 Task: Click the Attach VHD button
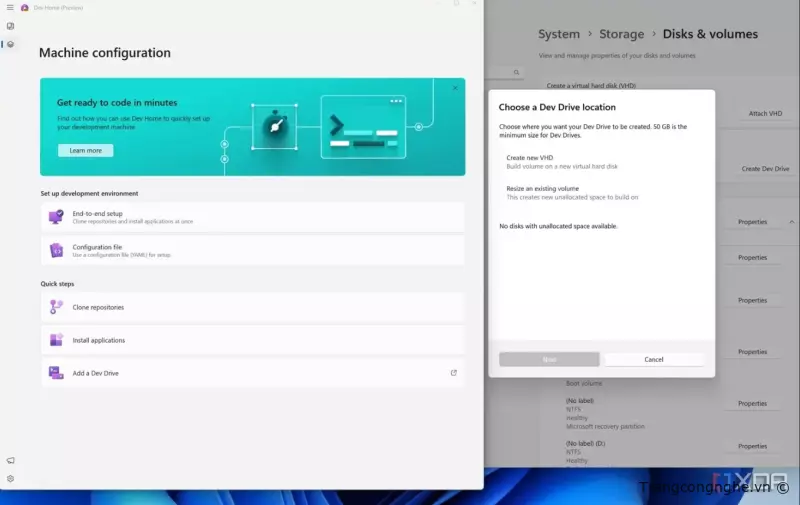[765, 114]
